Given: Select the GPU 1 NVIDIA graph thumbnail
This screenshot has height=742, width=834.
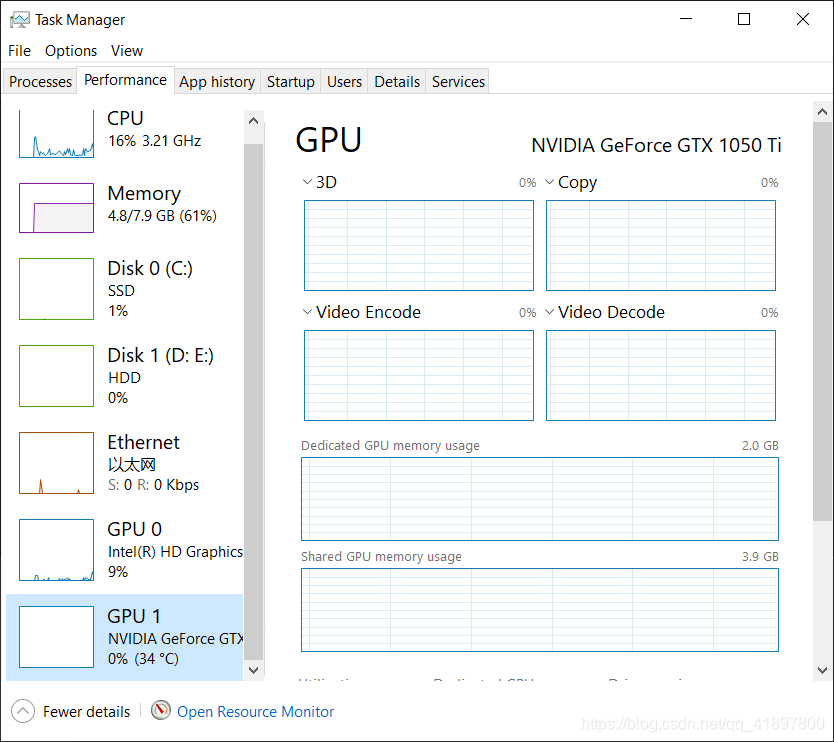Looking at the screenshot, I should 56,637.
